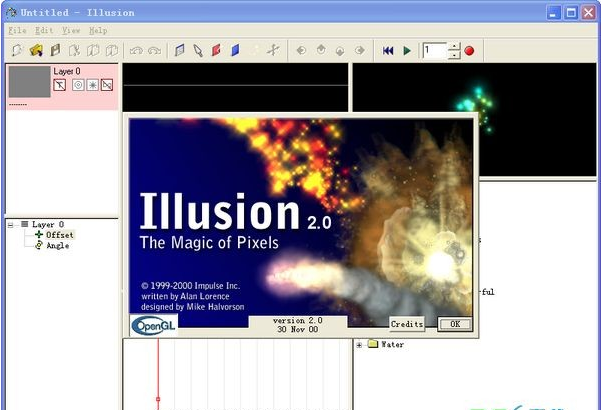Decrease frame number with down spinner
601x410 pixels.
[x=454, y=55]
